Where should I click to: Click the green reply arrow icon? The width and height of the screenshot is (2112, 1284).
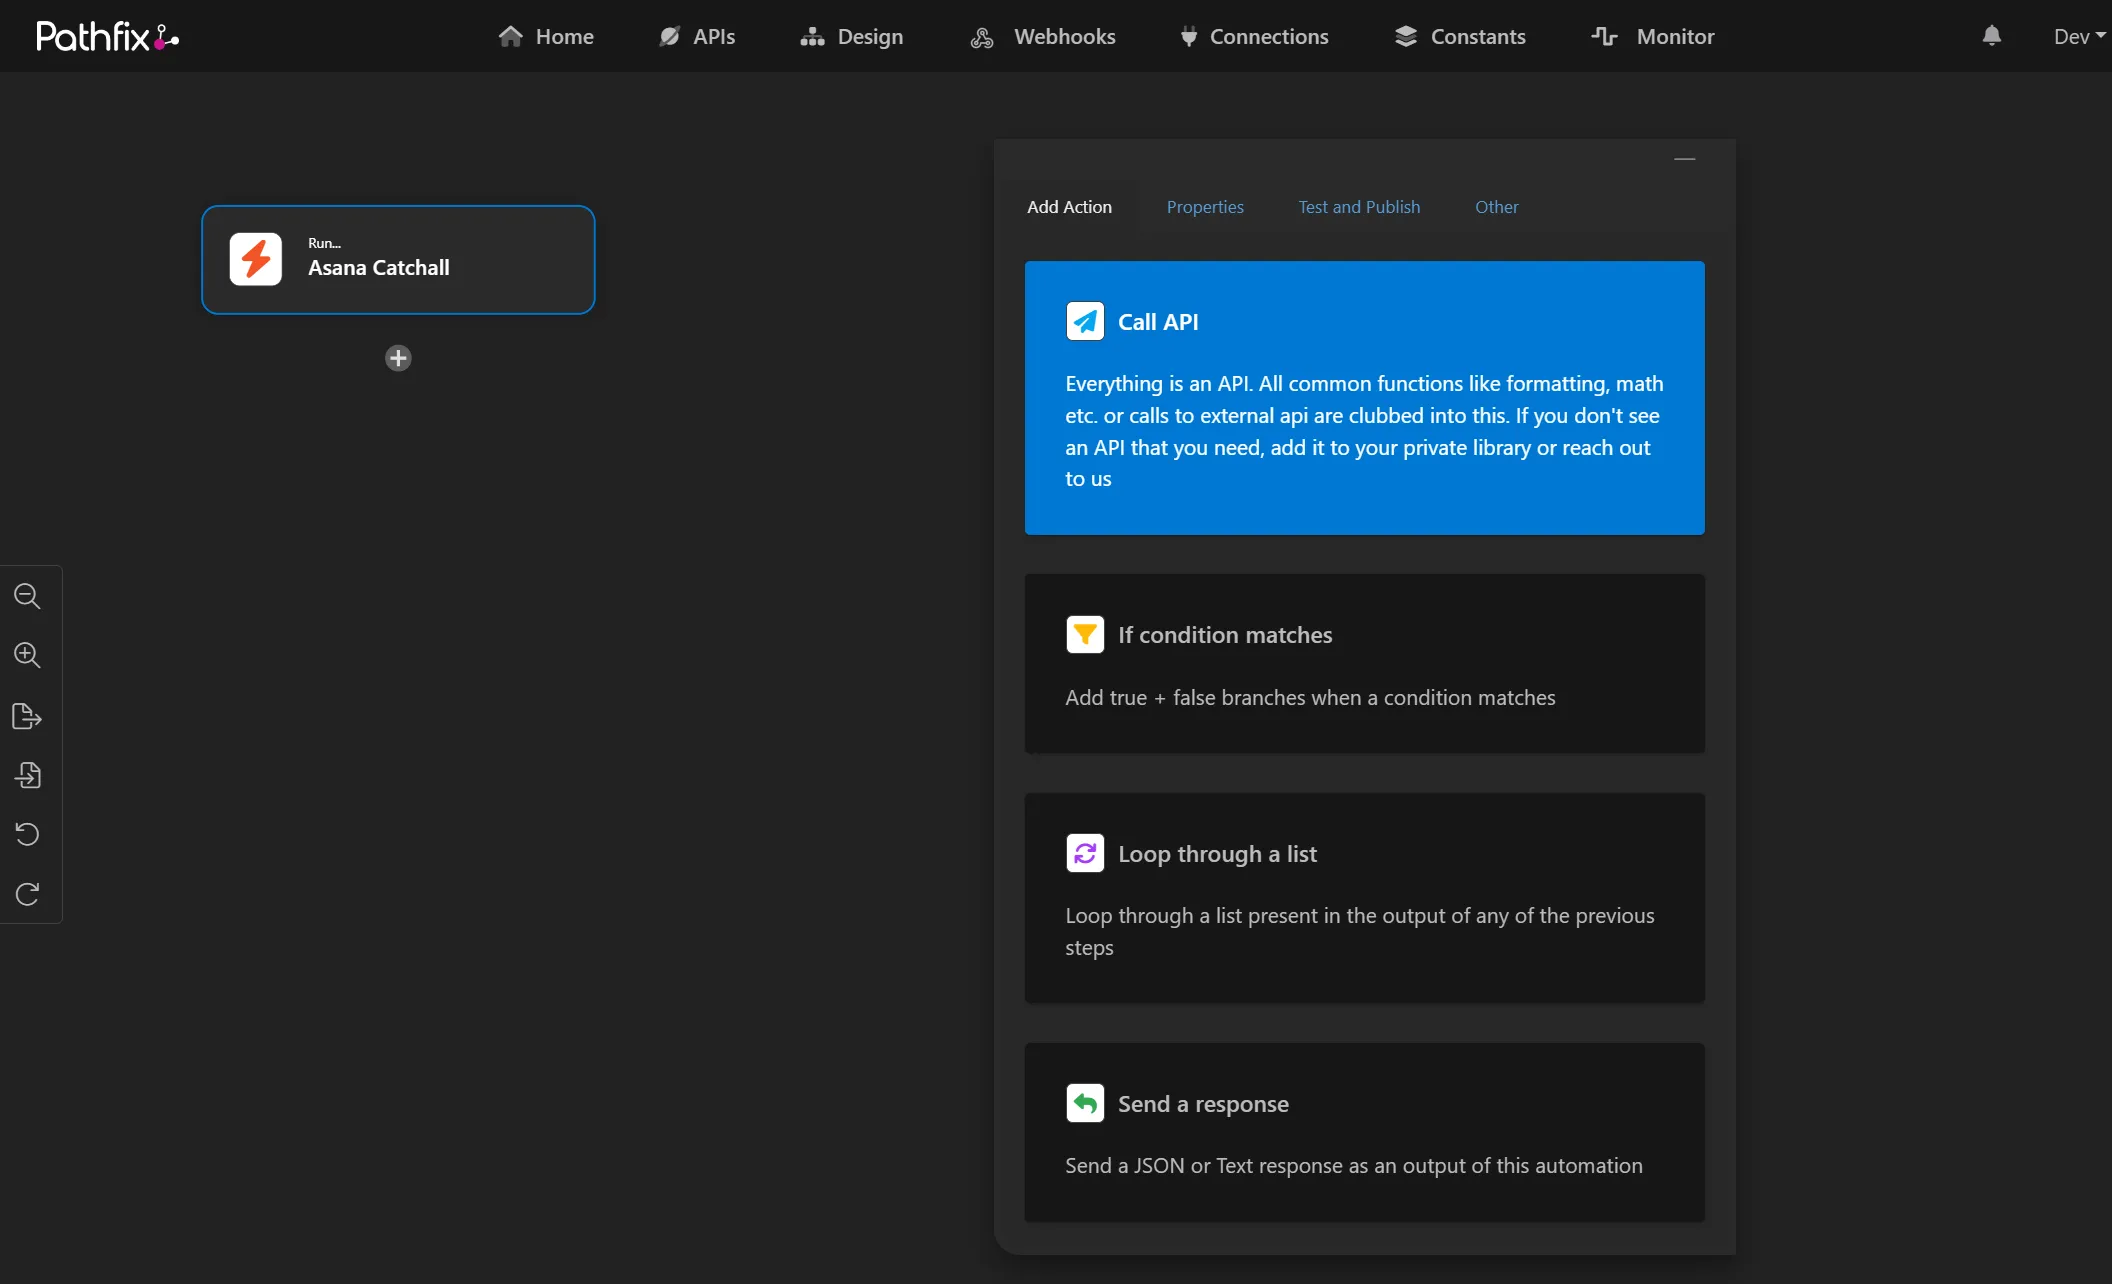click(x=1085, y=1103)
